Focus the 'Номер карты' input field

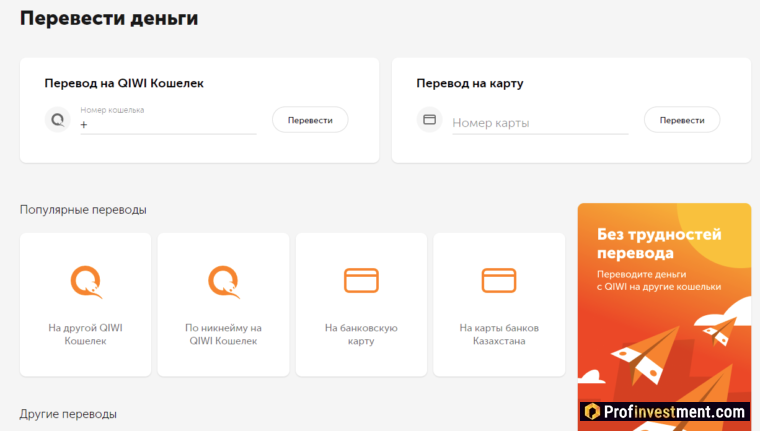point(539,123)
